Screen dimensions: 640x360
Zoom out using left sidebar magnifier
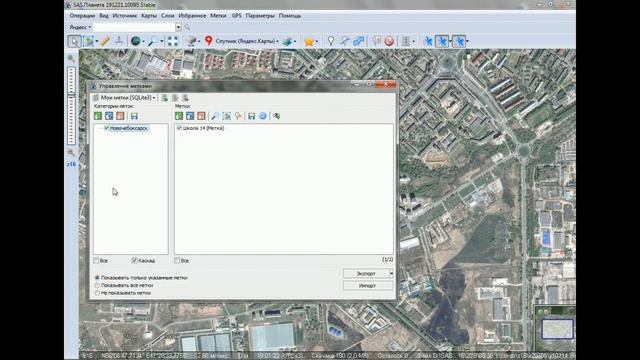click(71, 153)
